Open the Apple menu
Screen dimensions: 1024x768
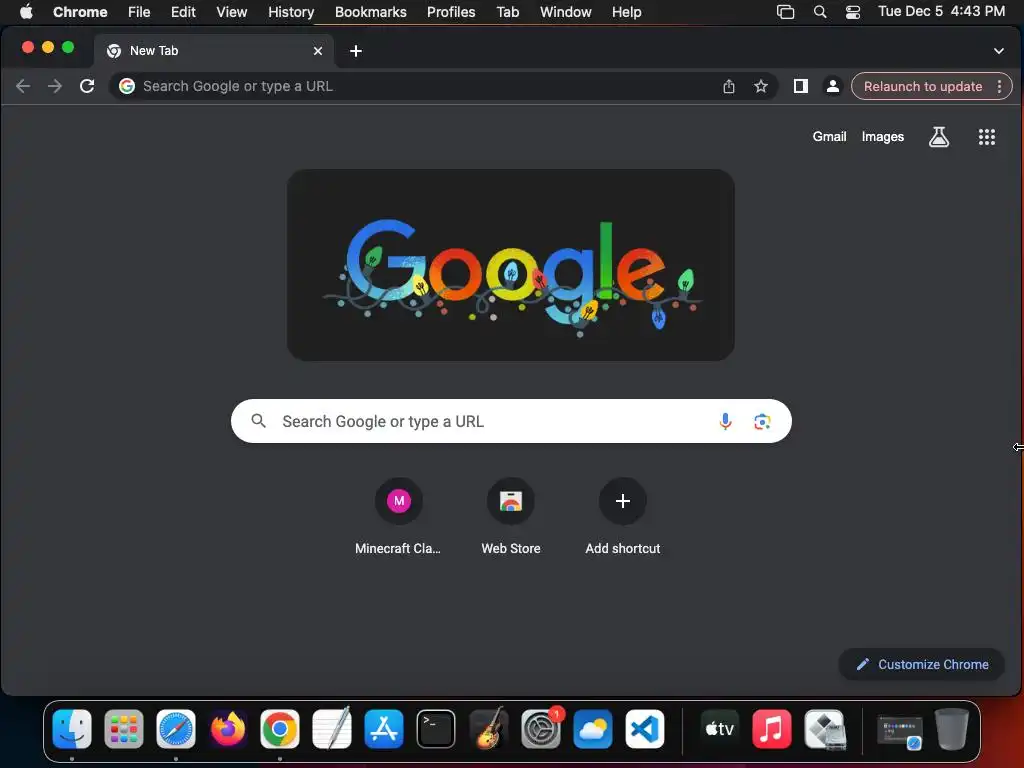coord(26,12)
